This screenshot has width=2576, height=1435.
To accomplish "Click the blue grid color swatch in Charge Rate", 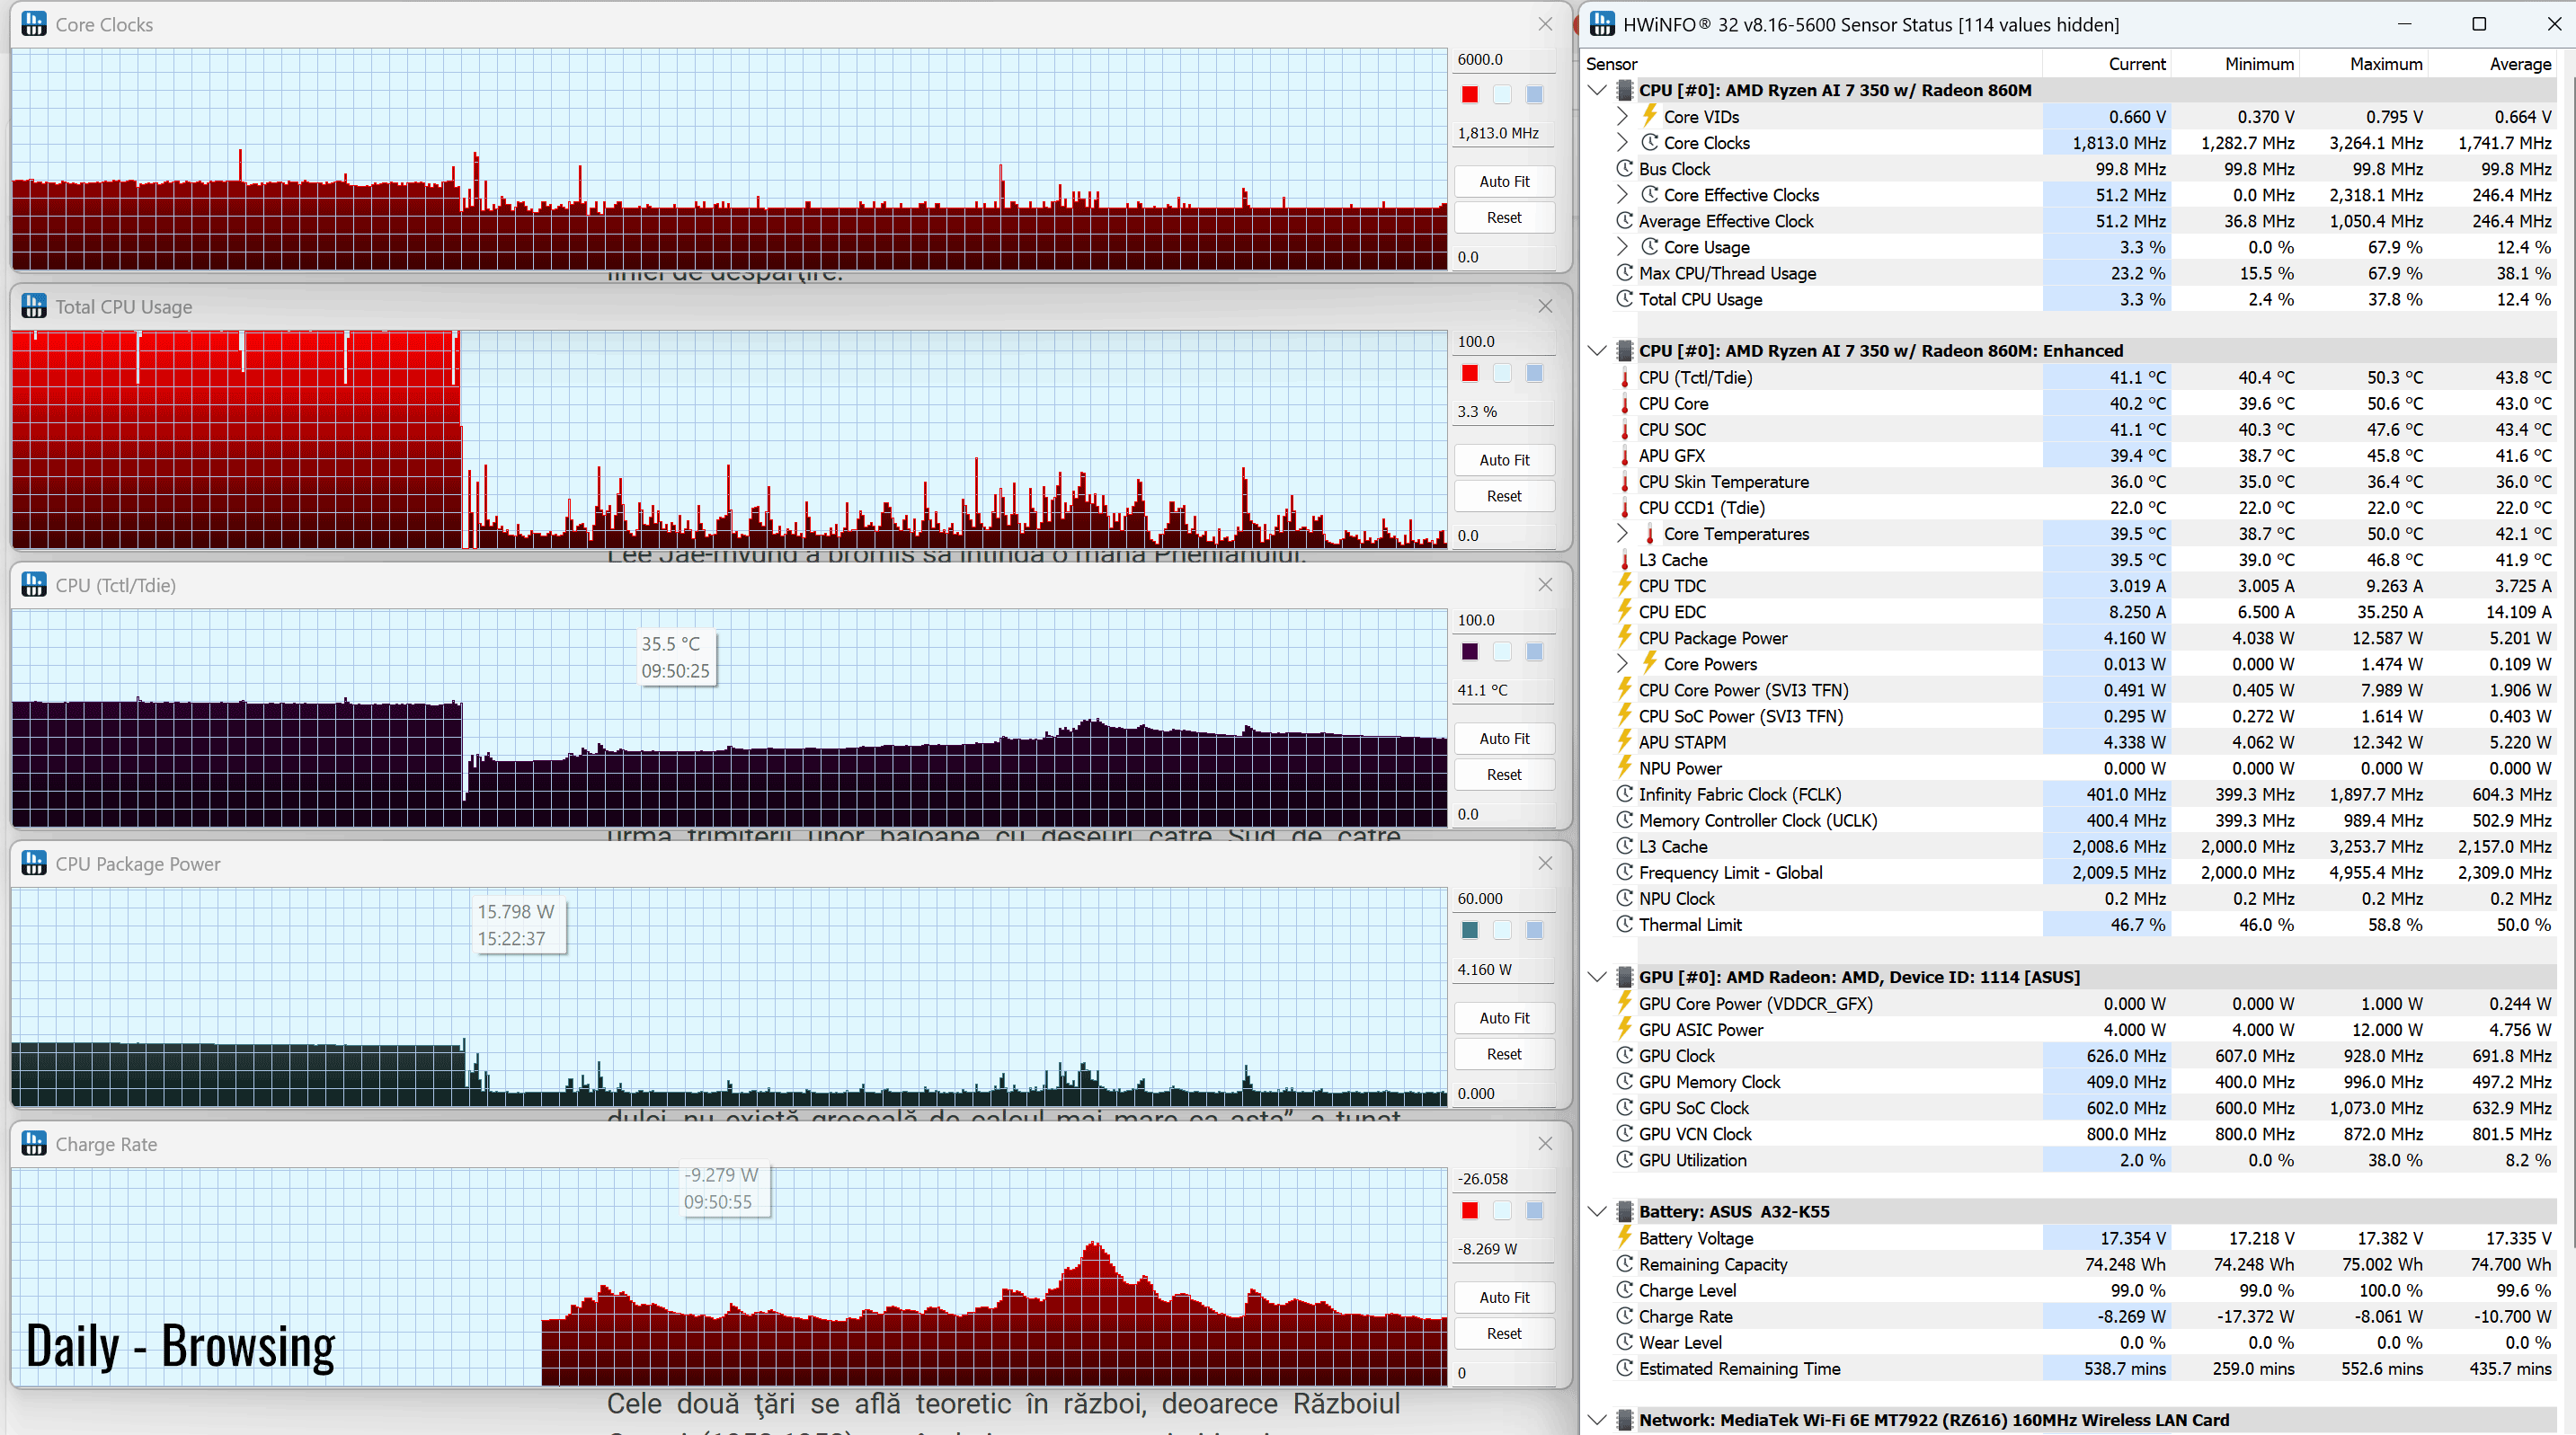I will pyautogui.click(x=1534, y=1210).
